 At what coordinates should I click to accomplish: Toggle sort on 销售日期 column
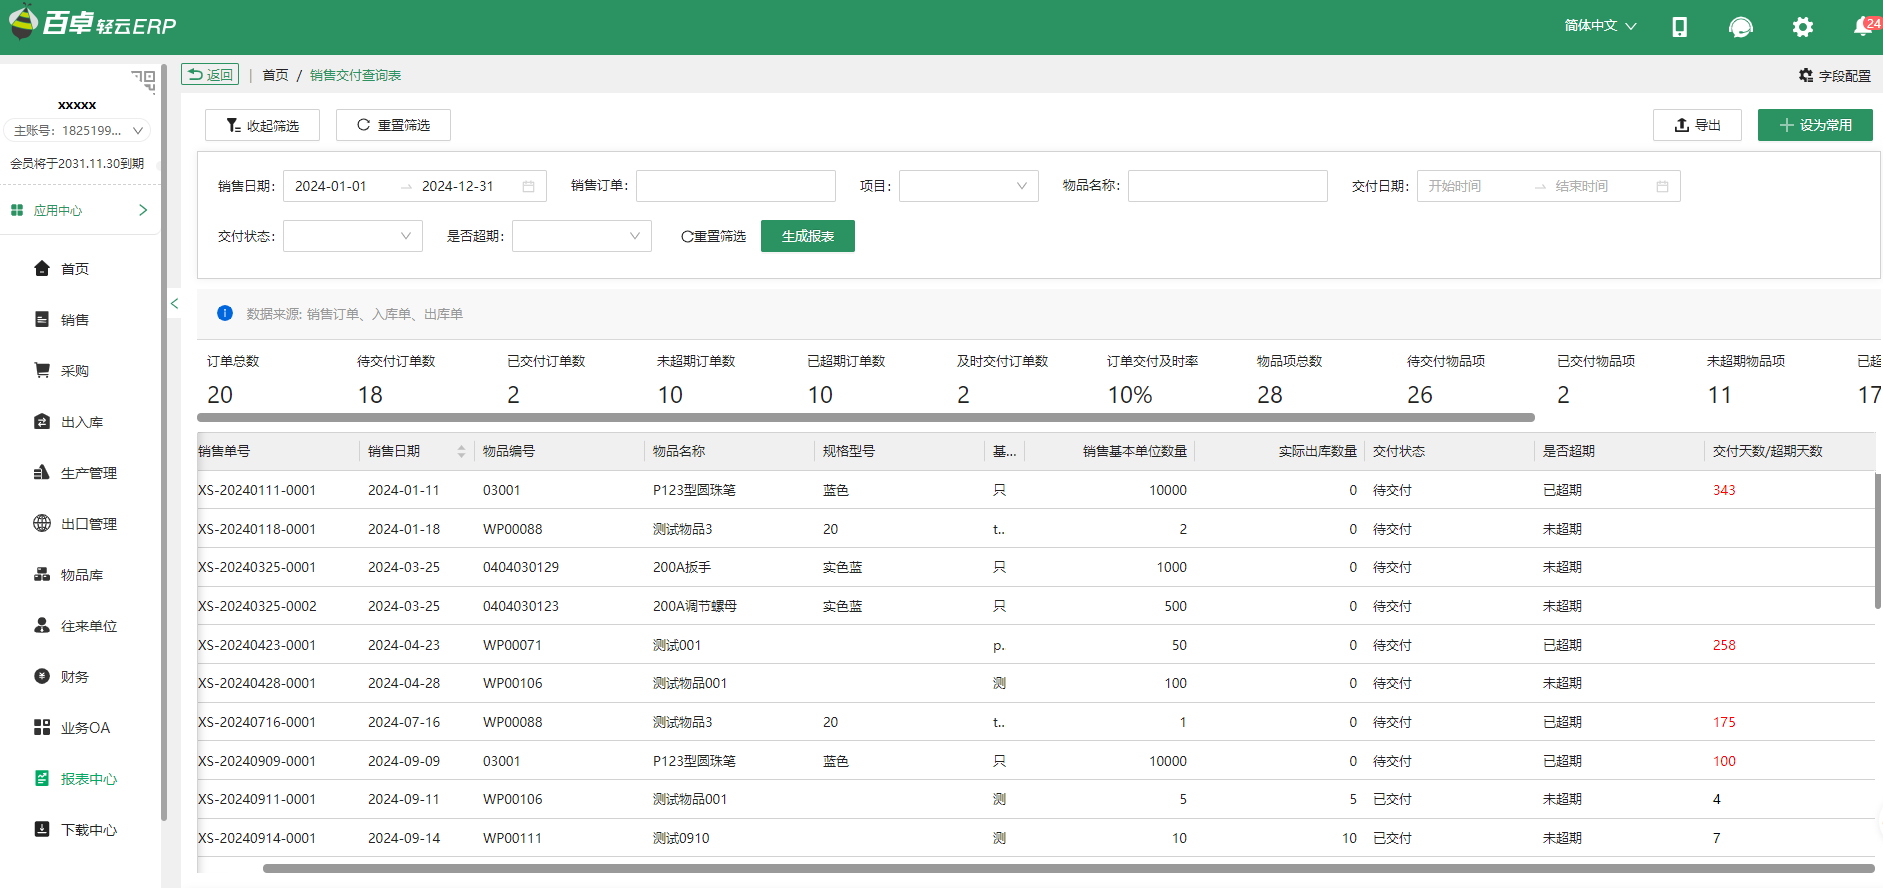pos(461,452)
